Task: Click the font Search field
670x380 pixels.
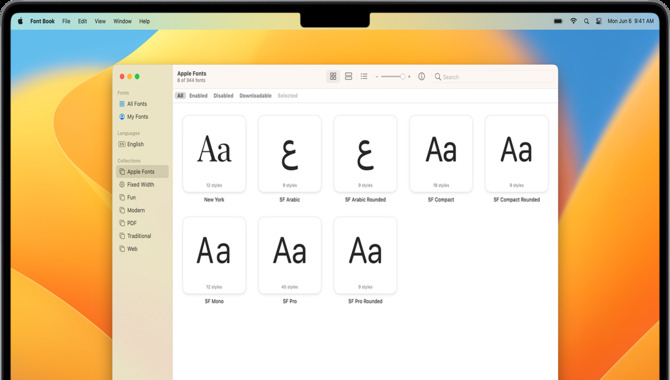Action: pyautogui.click(x=493, y=77)
